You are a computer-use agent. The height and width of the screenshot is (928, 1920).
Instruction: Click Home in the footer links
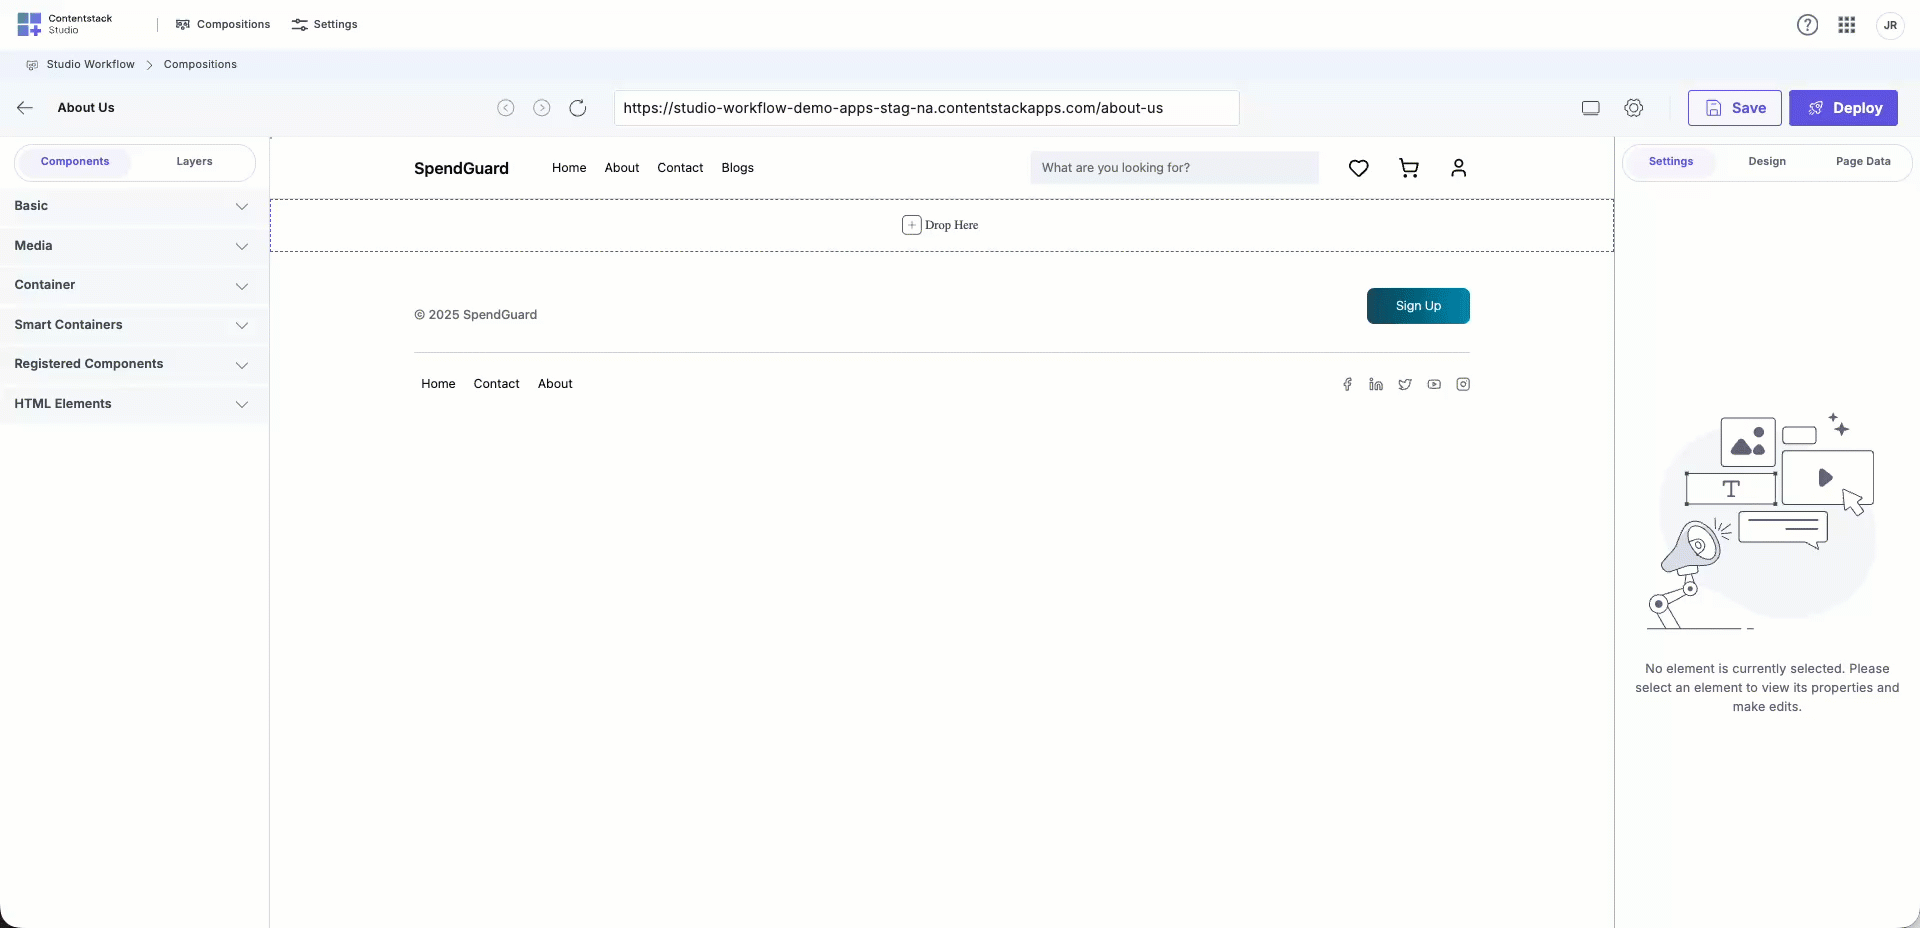[x=438, y=384]
